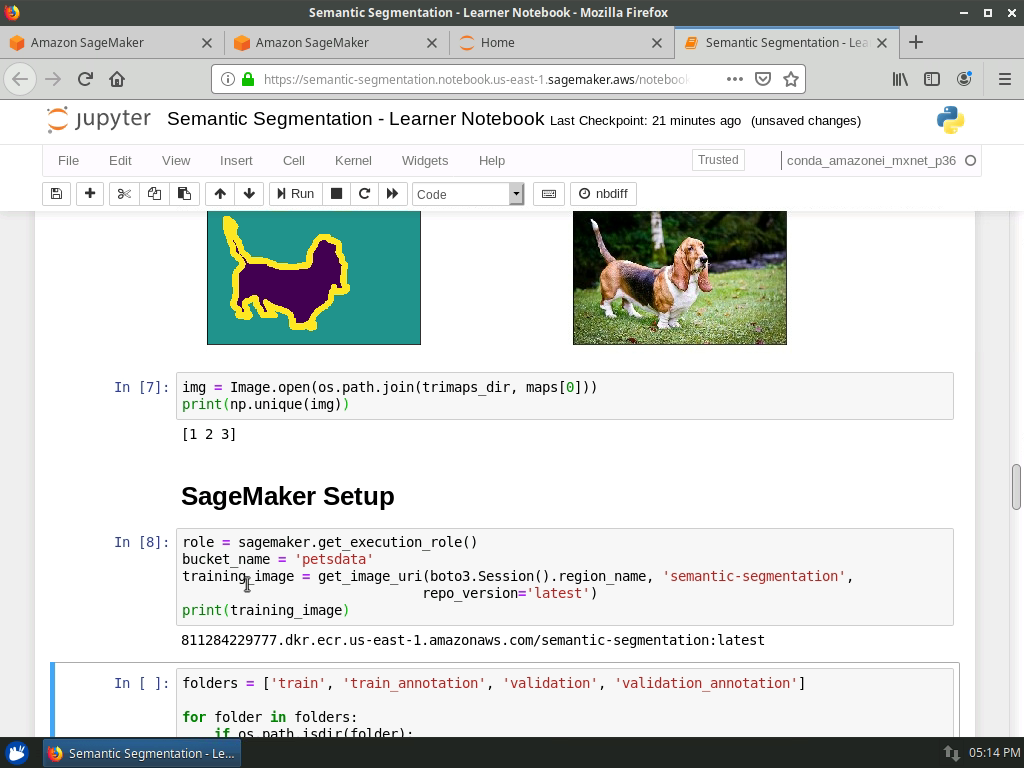Click the Last Checkpoint status text

coord(645,121)
